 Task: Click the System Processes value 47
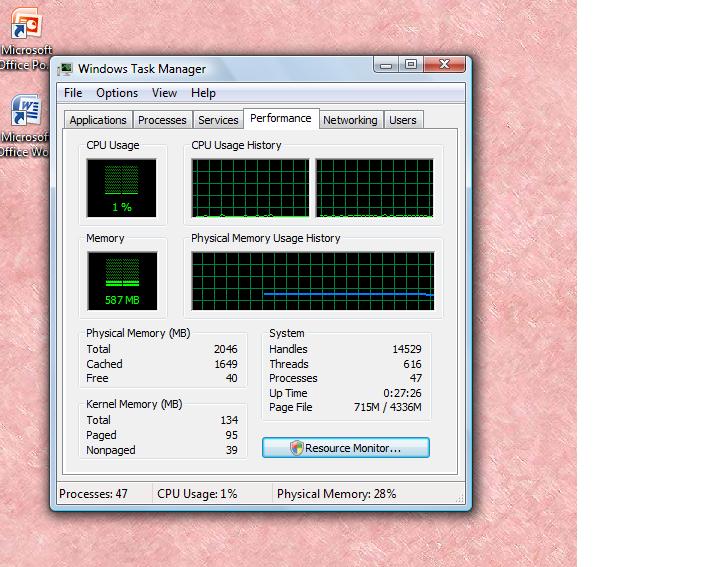pyautogui.click(x=416, y=378)
